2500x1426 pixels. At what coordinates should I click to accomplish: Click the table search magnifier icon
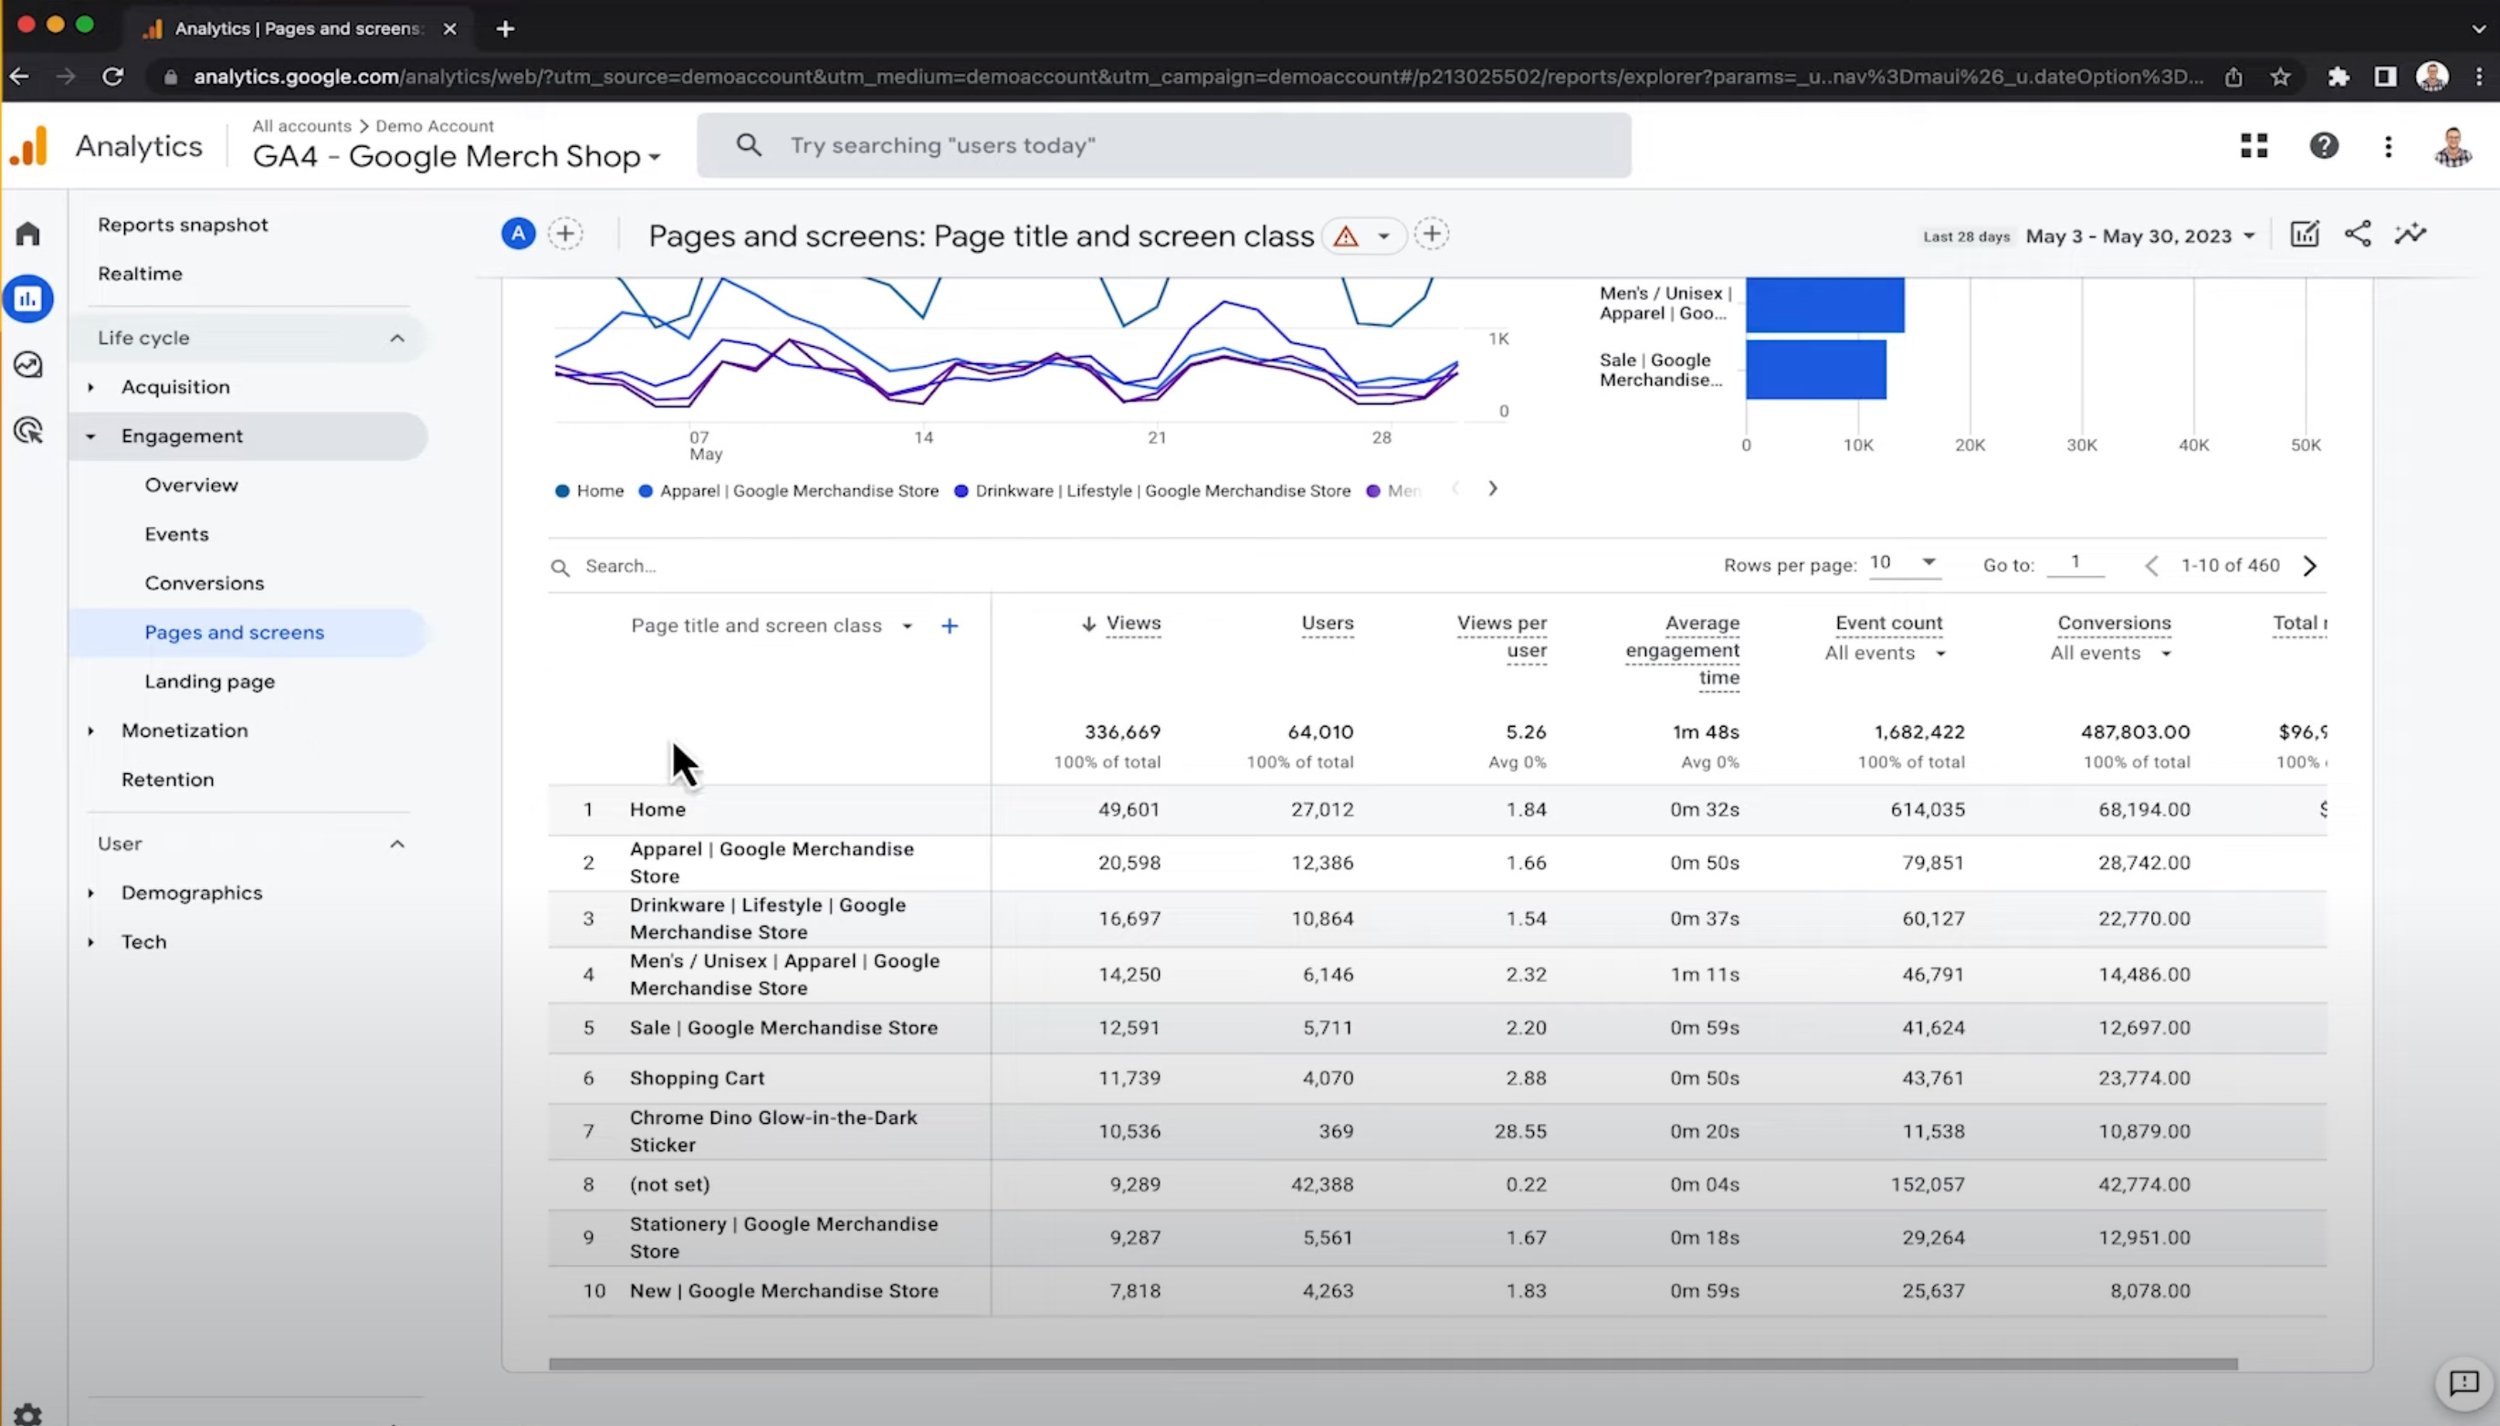[x=560, y=567]
